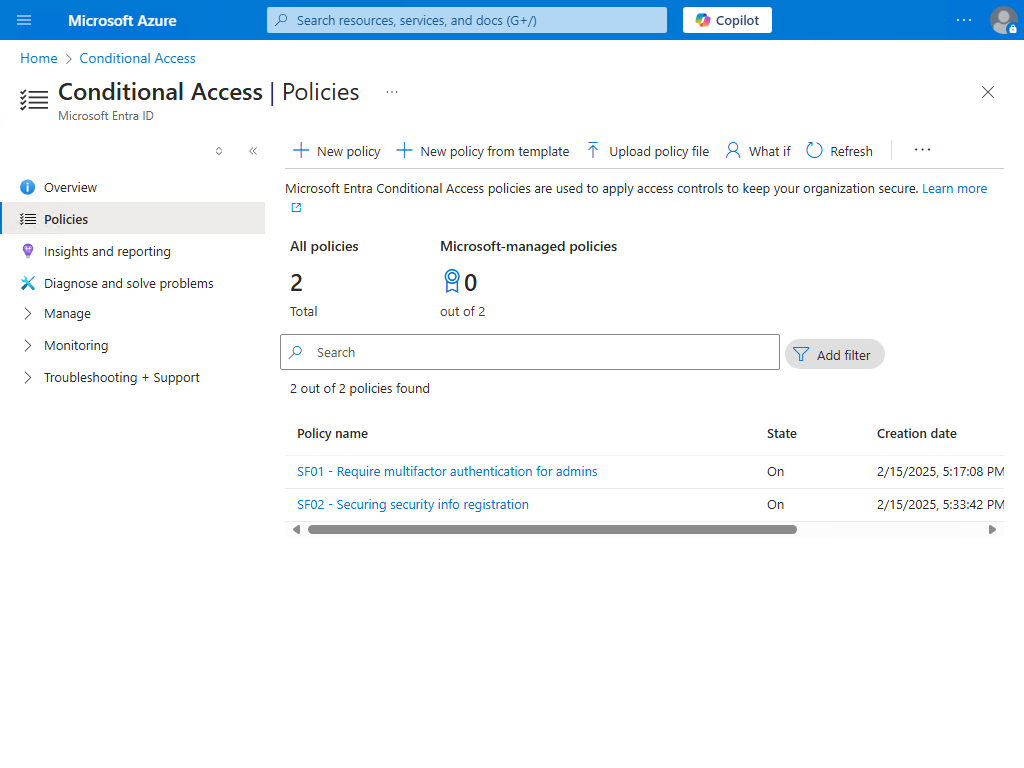Follow the Learn more link

pos(954,189)
